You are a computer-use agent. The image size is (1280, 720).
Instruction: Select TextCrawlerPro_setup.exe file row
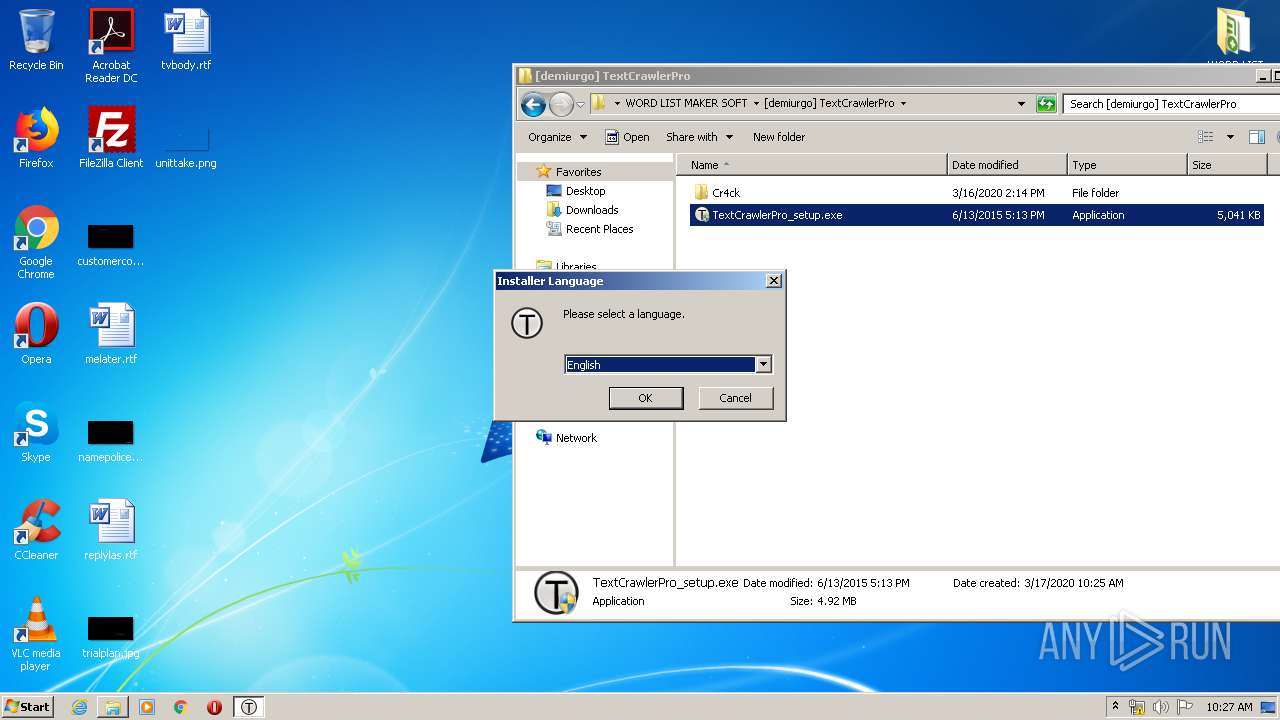click(x=976, y=215)
